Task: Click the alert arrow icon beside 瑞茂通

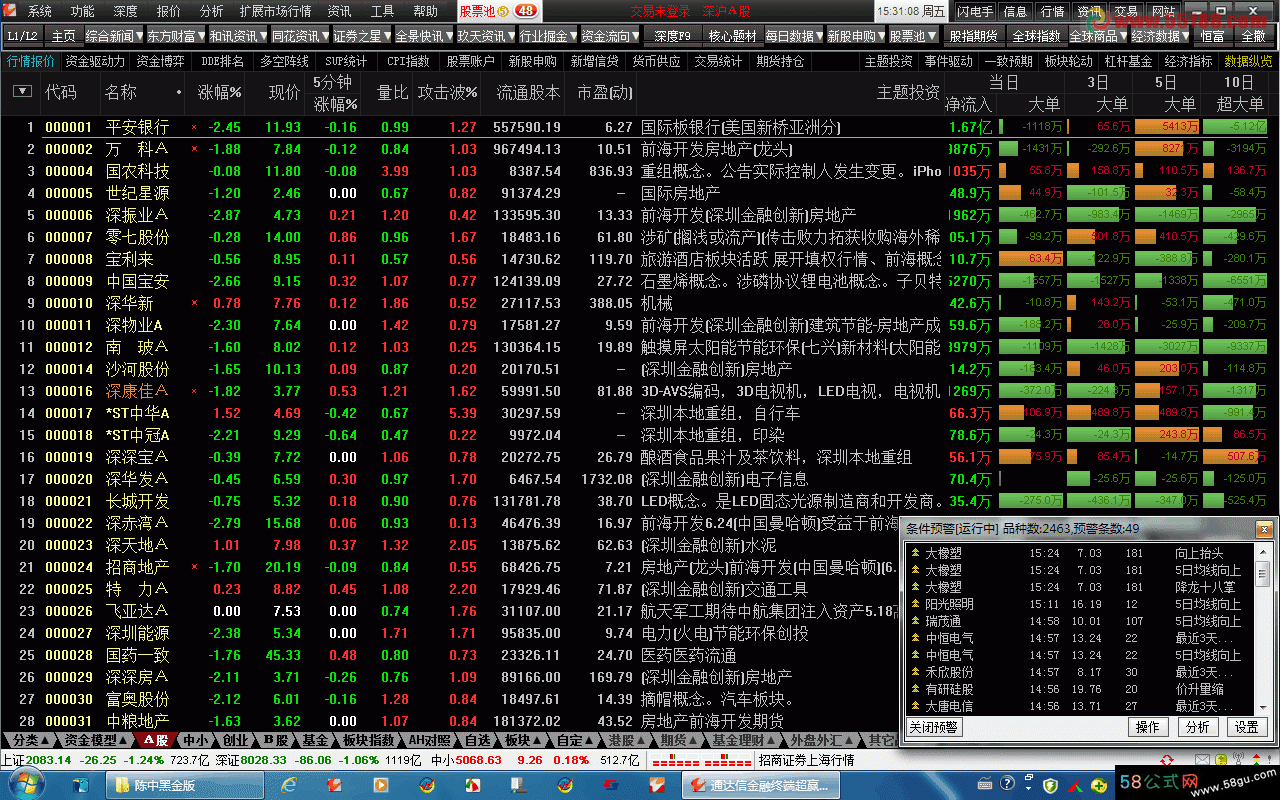Action: pyautogui.click(x=915, y=621)
